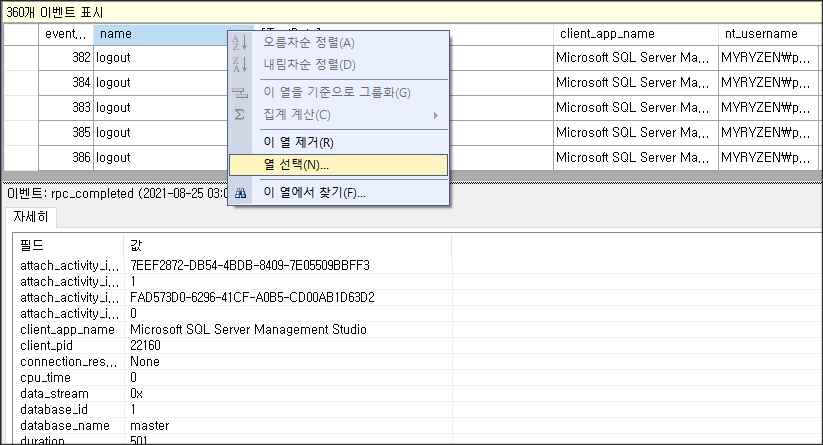Viewport: 823px width, 445px height.
Task: Click nt_username cell in row 386
Action: 768,157
